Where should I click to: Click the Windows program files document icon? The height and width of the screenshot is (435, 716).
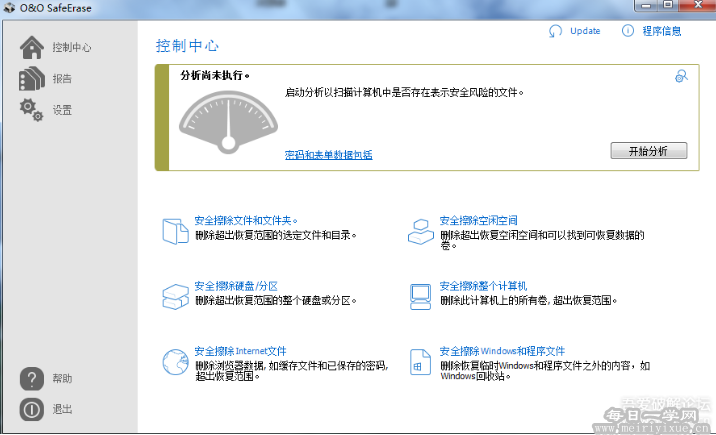(421, 362)
